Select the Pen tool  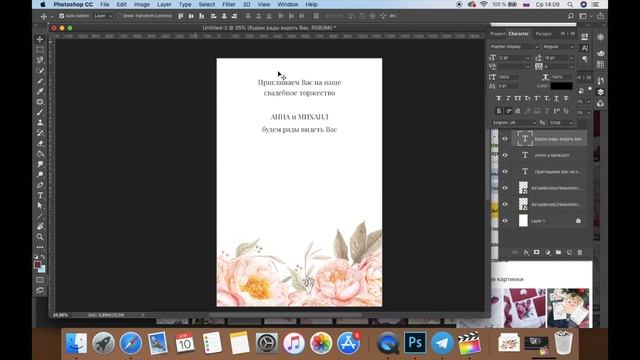click(x=40, y=185)
